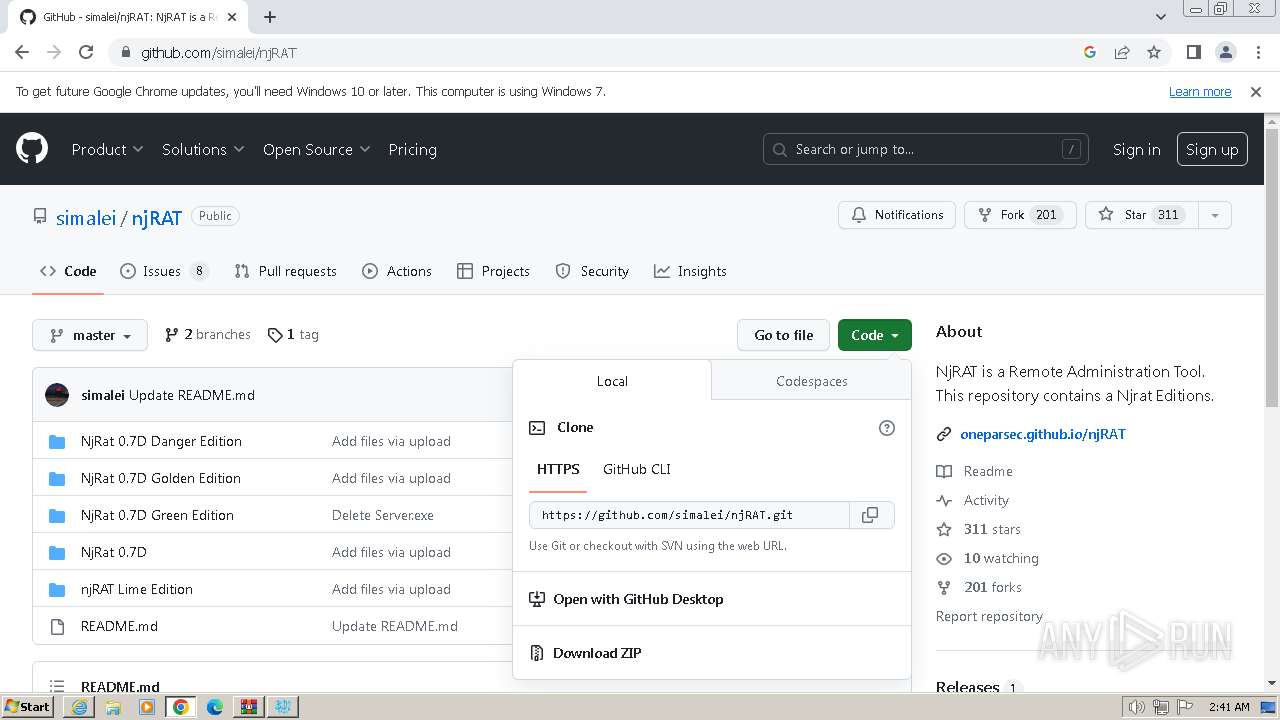The width and height of the screenshot is (1280, 720).
Task: Click the Learn more link
Action: coord(1200,92)
